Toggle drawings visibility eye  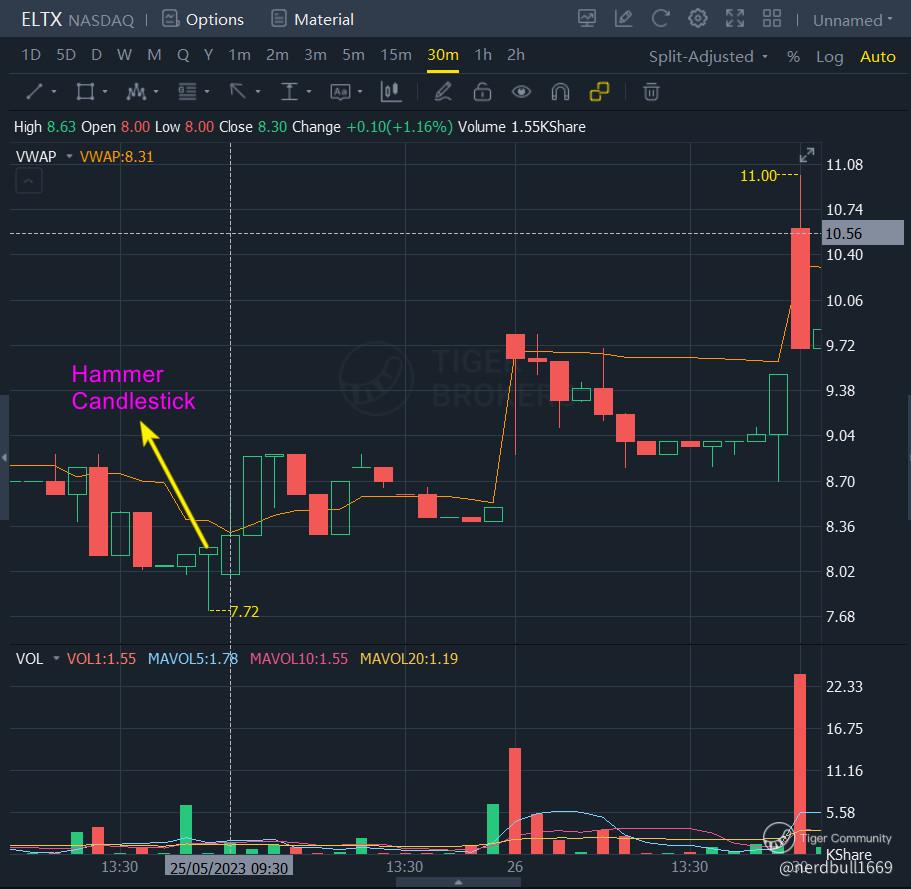tap(521, 92)
